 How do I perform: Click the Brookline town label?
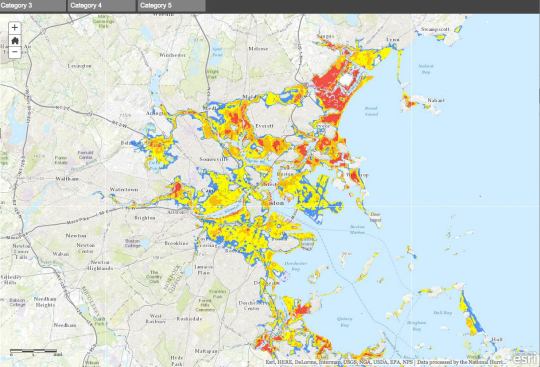coord(176,243)
